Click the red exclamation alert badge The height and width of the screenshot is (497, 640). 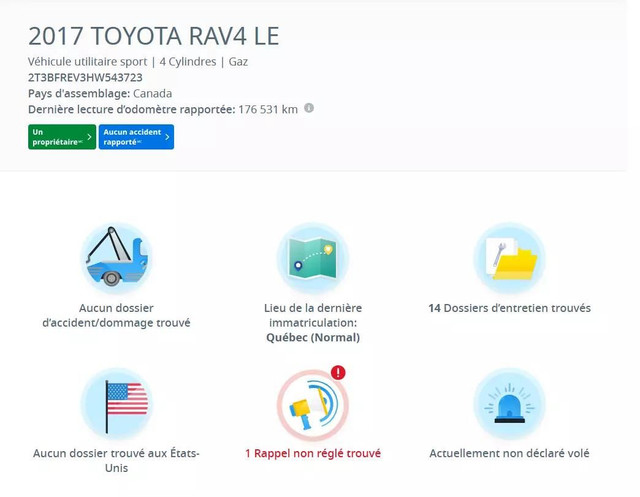pos(338,373)
